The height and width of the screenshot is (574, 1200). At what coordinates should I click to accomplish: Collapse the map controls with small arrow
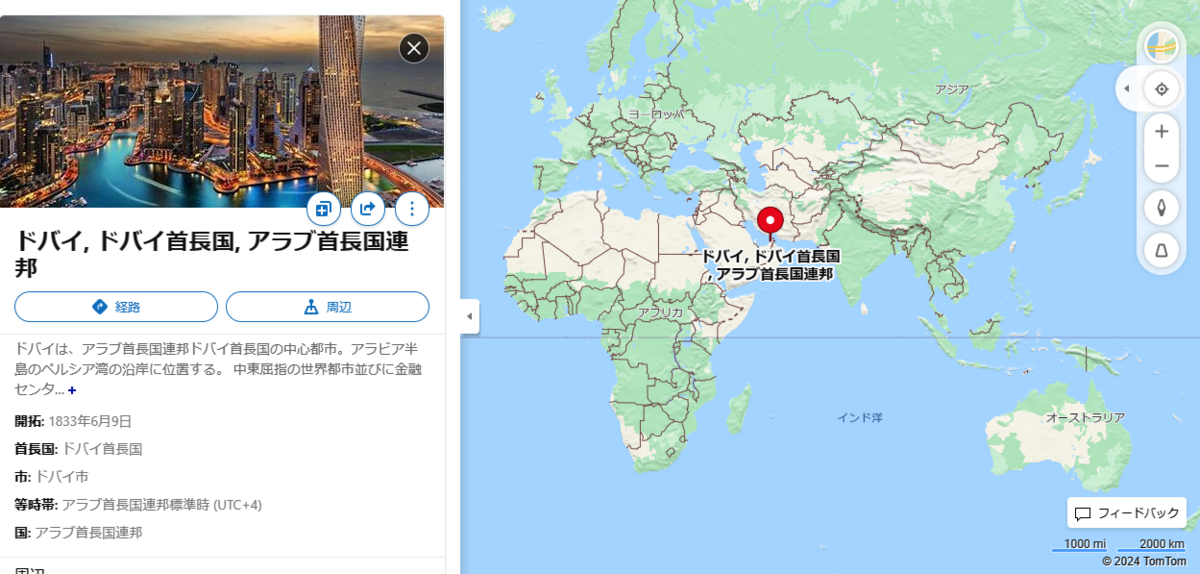[1127, 89]
